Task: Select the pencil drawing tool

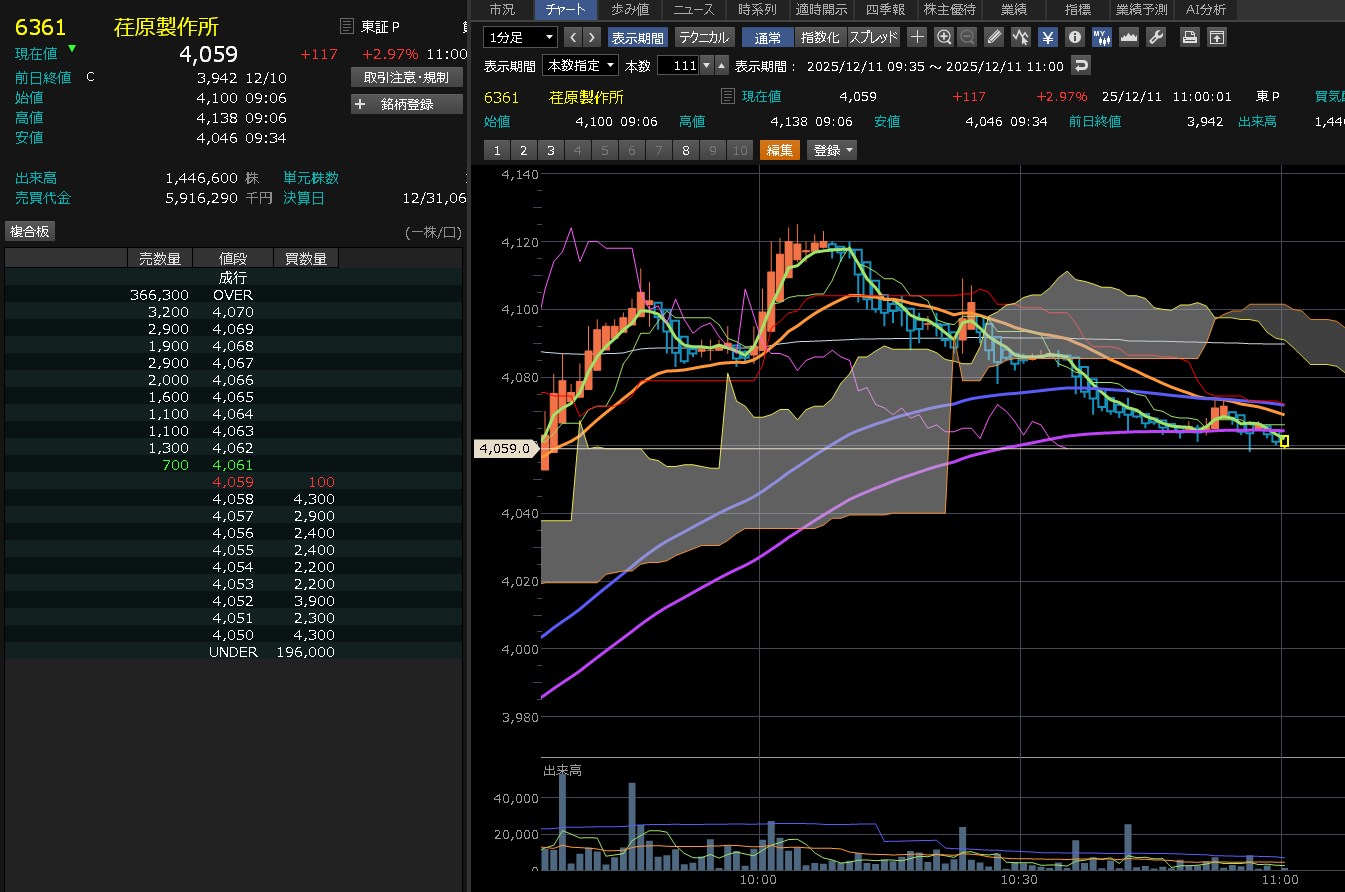Action: [993, 37]
